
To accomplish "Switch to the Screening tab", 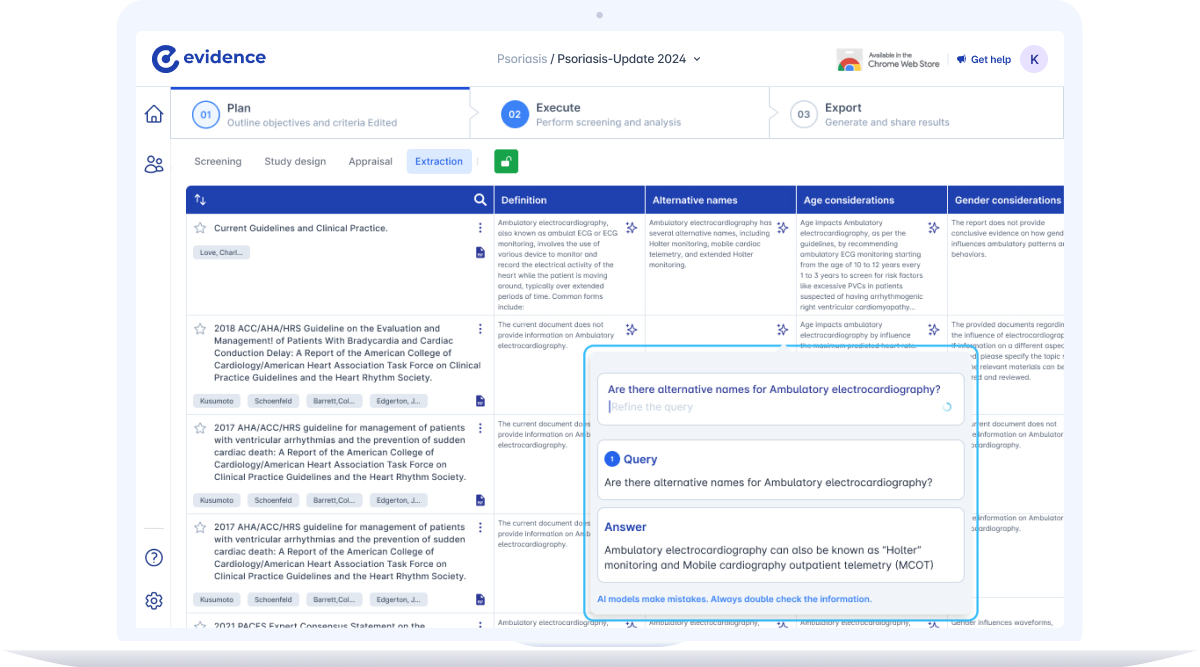I will (218, 162).
